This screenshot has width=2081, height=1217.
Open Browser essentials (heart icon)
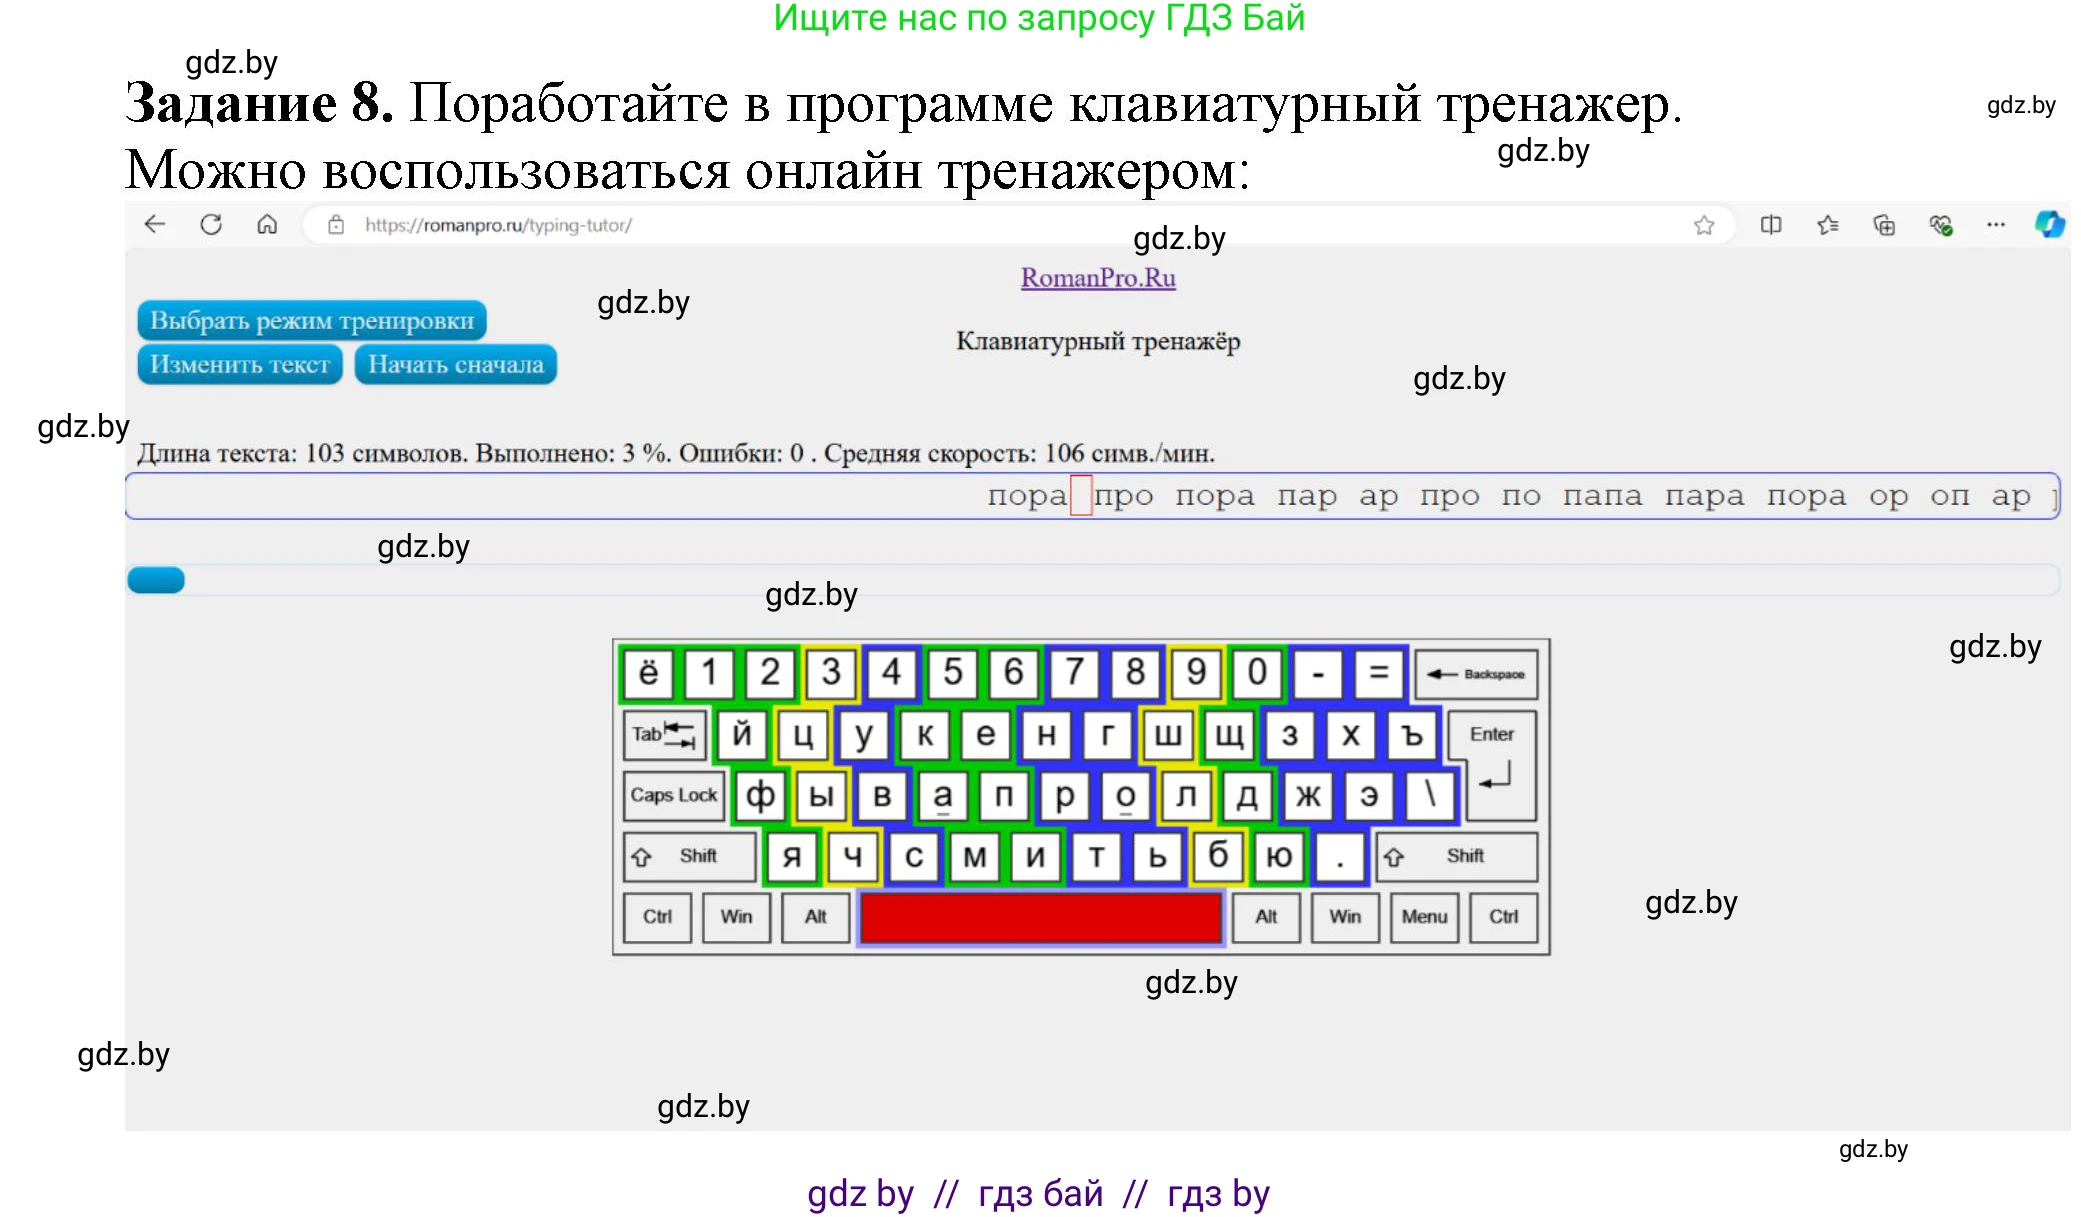[1941, 225]
